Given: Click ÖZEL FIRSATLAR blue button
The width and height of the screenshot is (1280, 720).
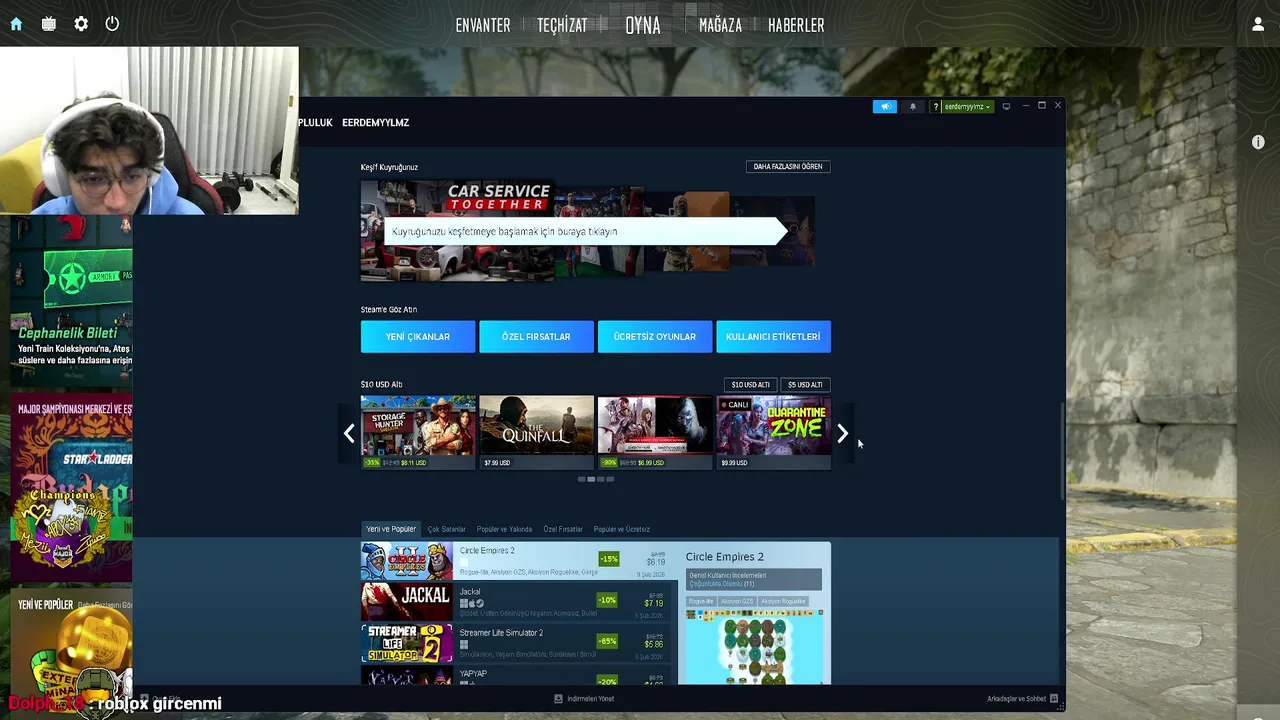Looking at the screenshot, I should coord(536,337).
